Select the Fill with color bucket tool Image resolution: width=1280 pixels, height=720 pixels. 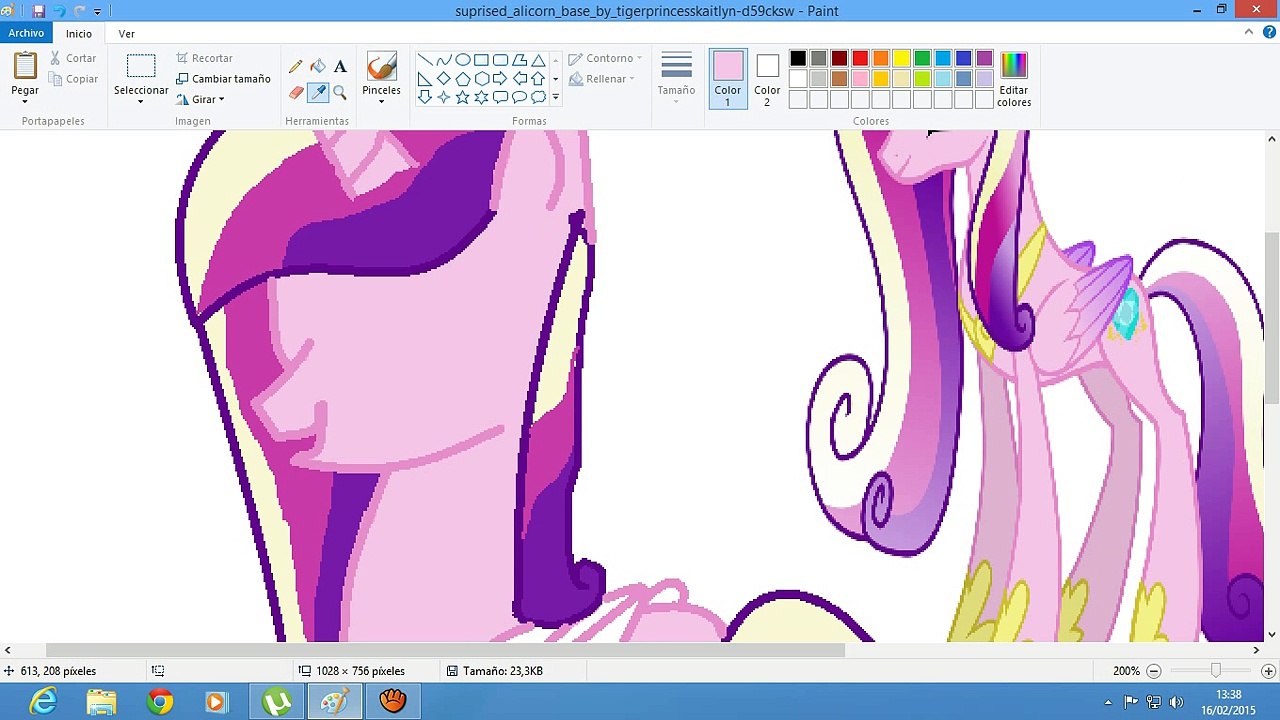click(318, 67)
